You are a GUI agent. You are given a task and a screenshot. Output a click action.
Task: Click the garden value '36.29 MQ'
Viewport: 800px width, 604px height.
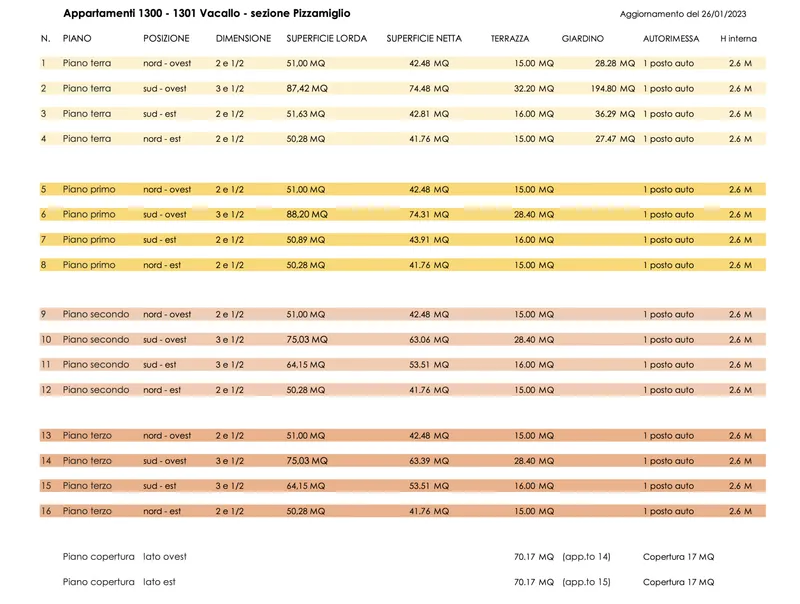click(x=615, y=114)
